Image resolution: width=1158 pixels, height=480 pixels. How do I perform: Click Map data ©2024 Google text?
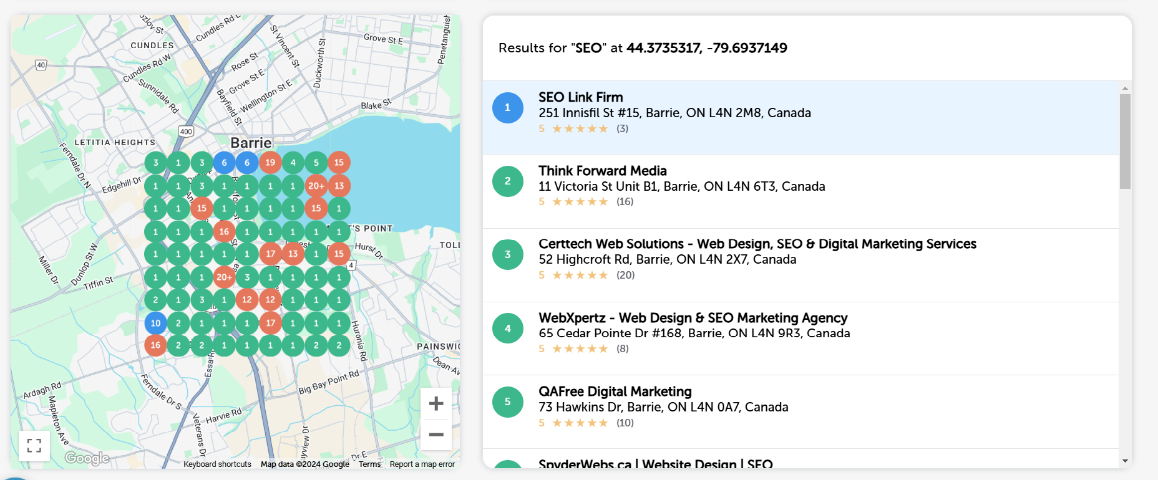pos(305,464)
